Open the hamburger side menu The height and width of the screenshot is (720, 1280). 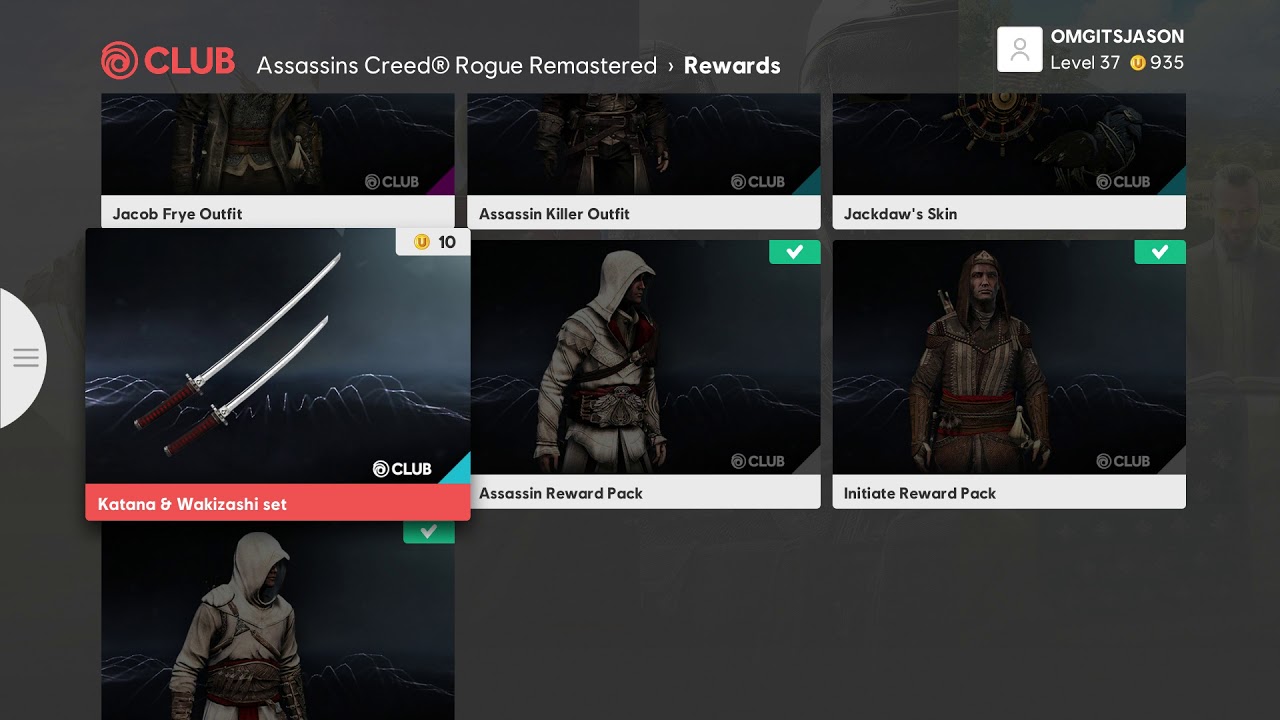[25, 358]
